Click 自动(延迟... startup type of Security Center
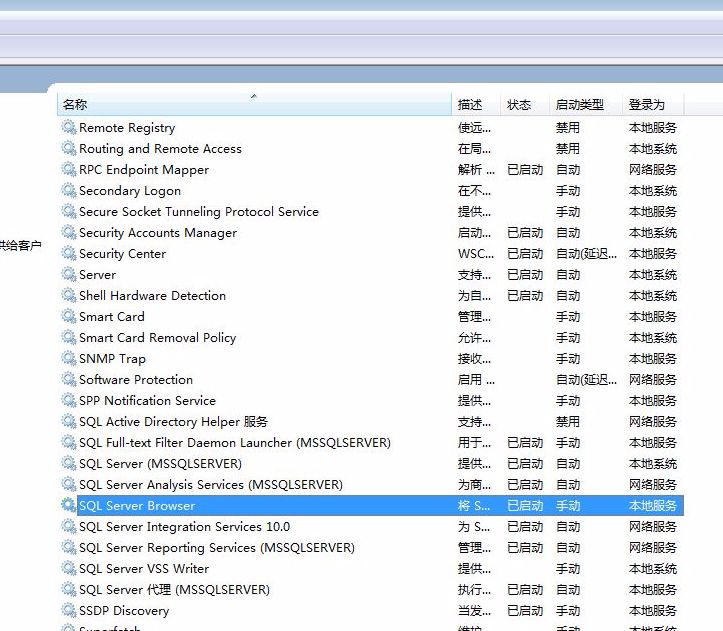 586,254
